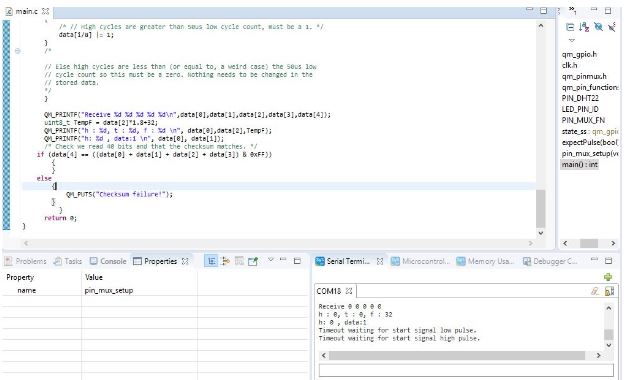Toggle Show Categories in the Properties view
626x380 pixels.
pyautogui.click(x=211, y=261)
